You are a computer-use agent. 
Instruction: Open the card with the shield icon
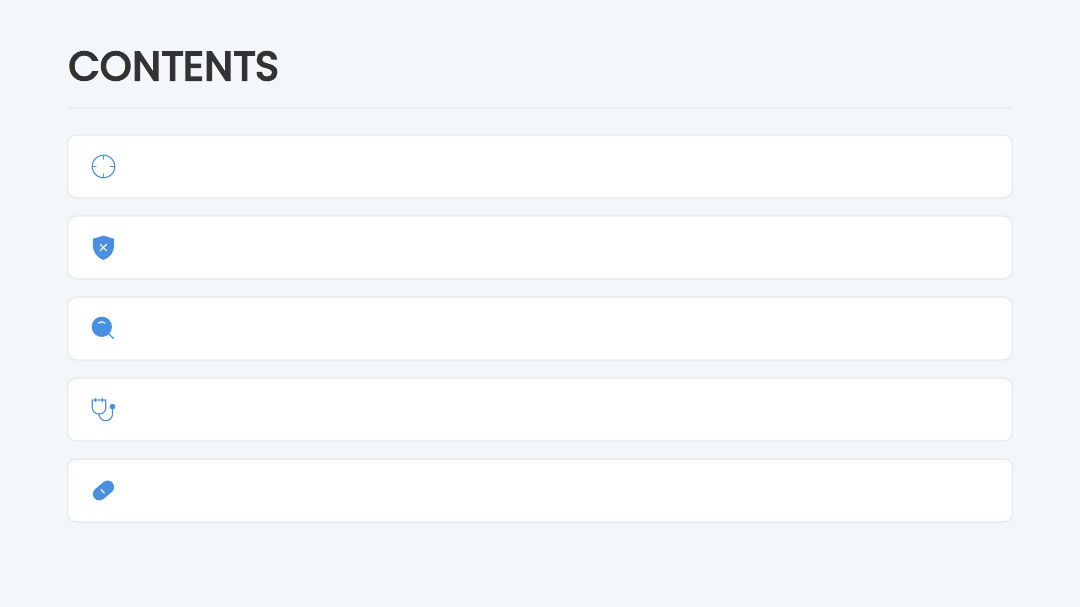pyautogui.click(x=540, y=248)
